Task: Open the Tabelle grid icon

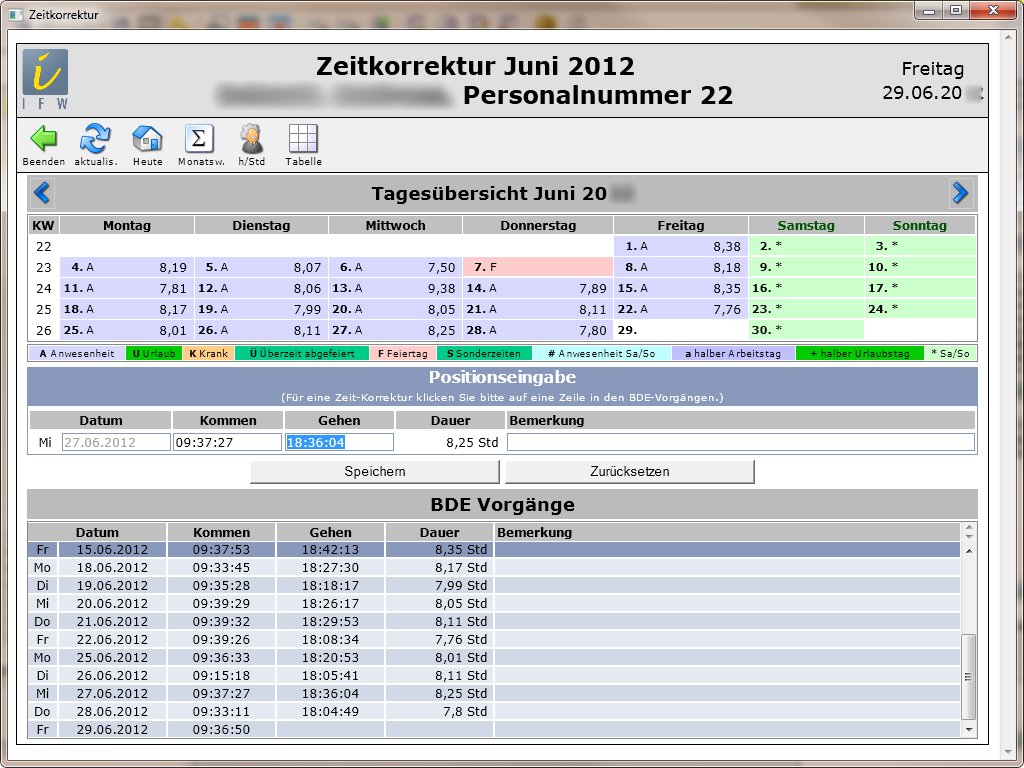Action: coord(303,139)
